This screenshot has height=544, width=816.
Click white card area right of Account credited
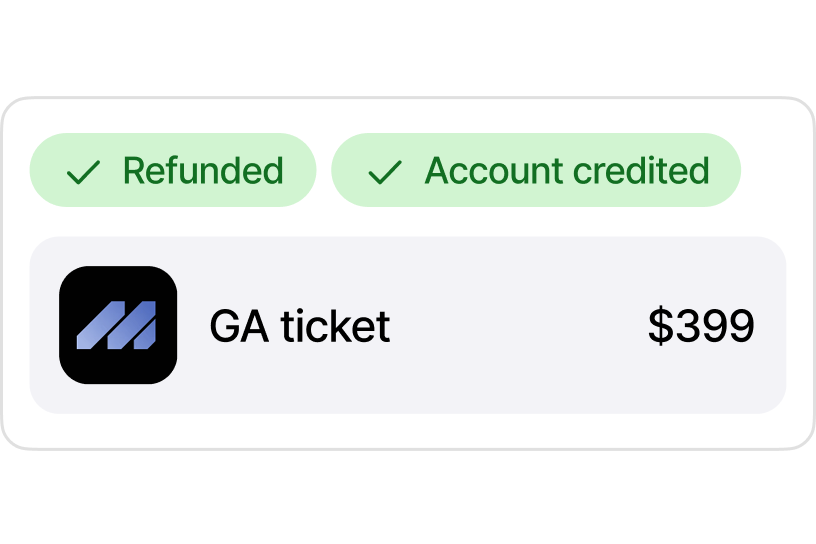point(774,170)
